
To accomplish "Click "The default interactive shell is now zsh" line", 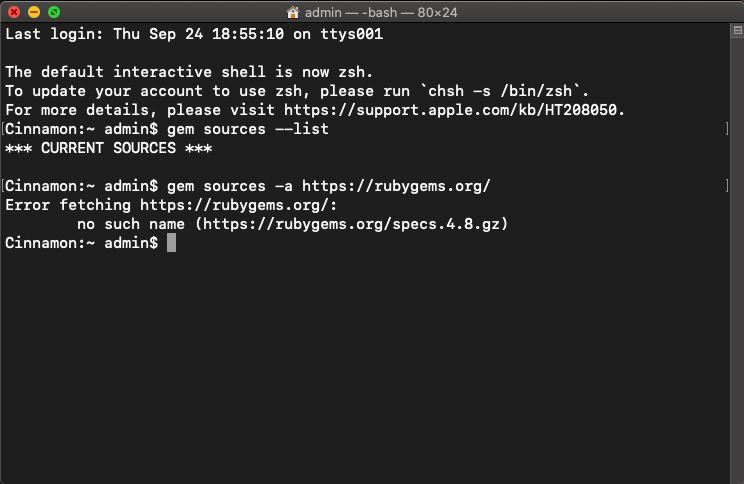I will click(189, 72).
